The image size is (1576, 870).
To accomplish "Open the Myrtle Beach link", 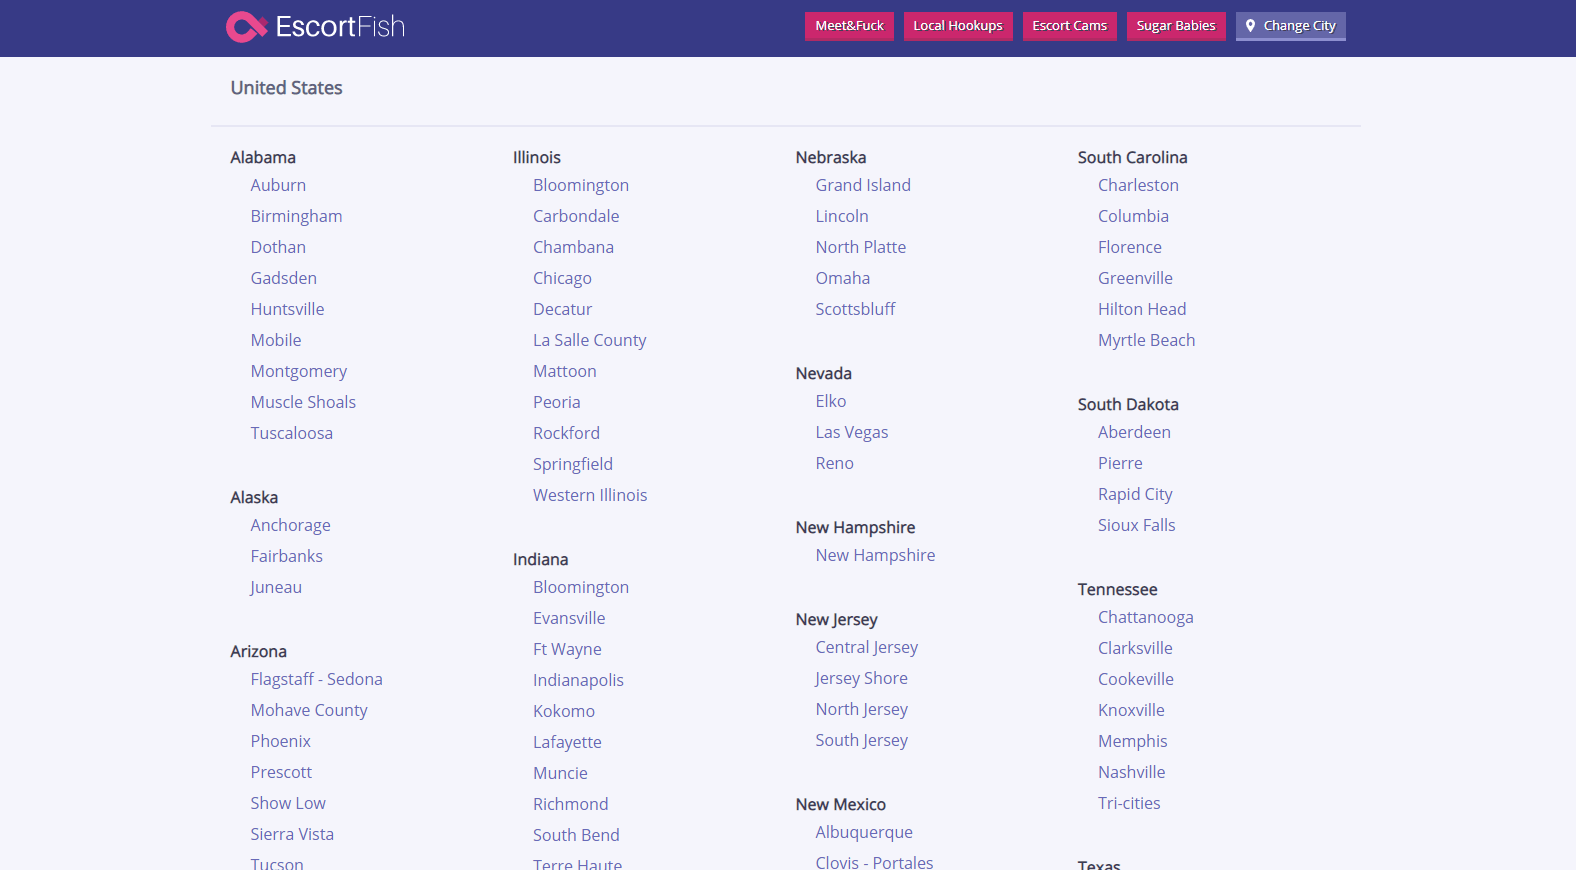I will (x=1147, y=340).
